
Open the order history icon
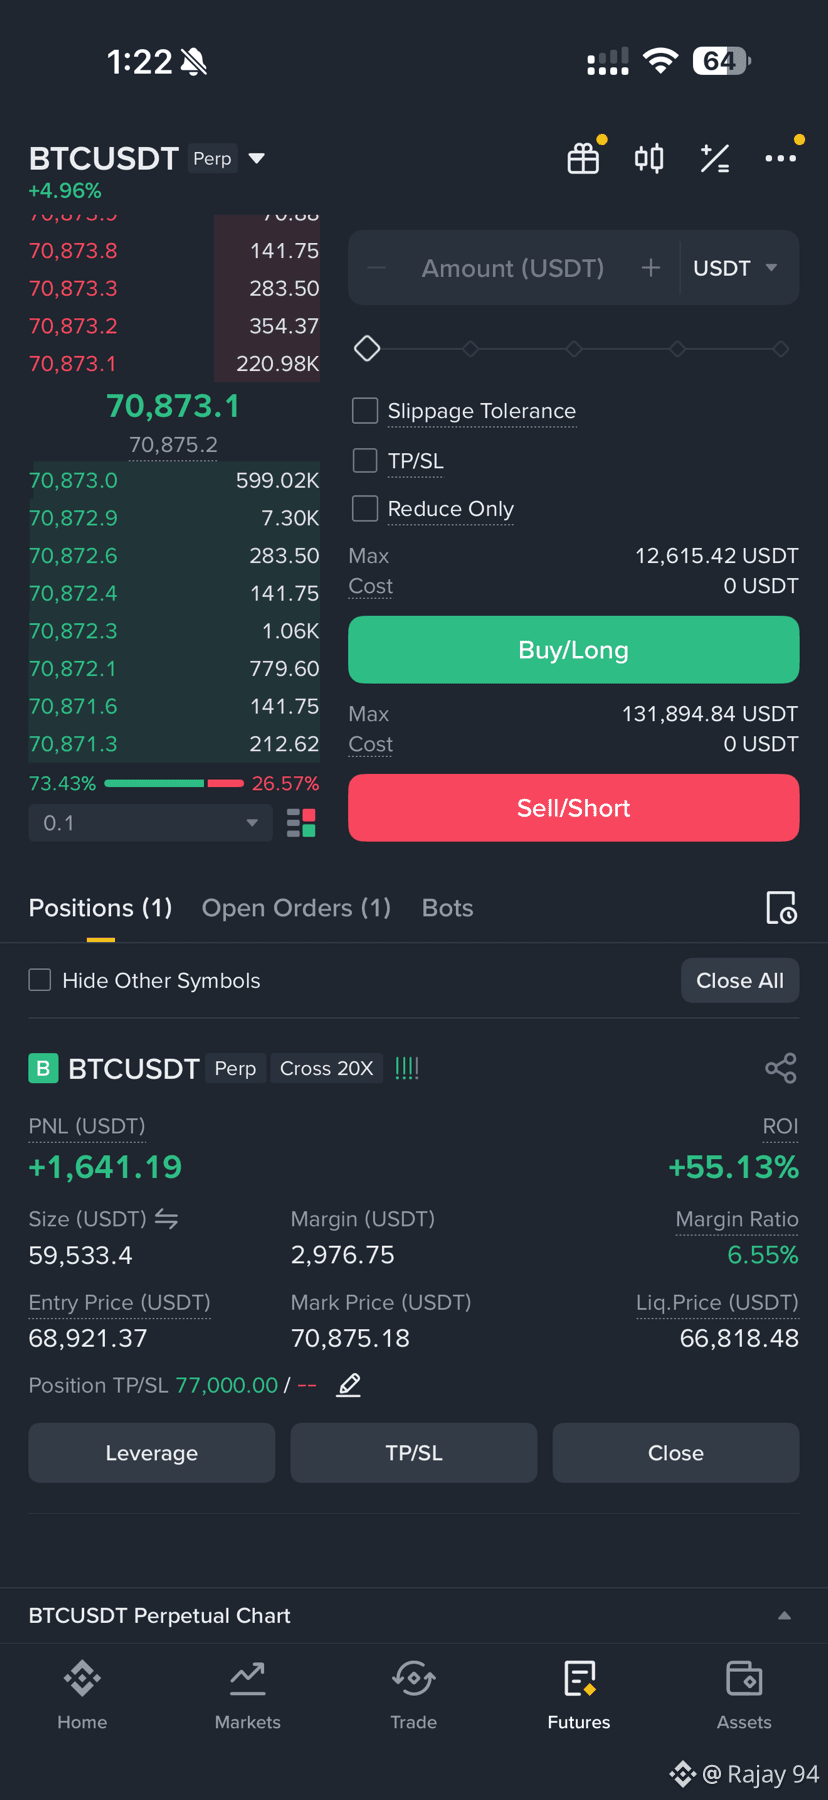[781, 907]
